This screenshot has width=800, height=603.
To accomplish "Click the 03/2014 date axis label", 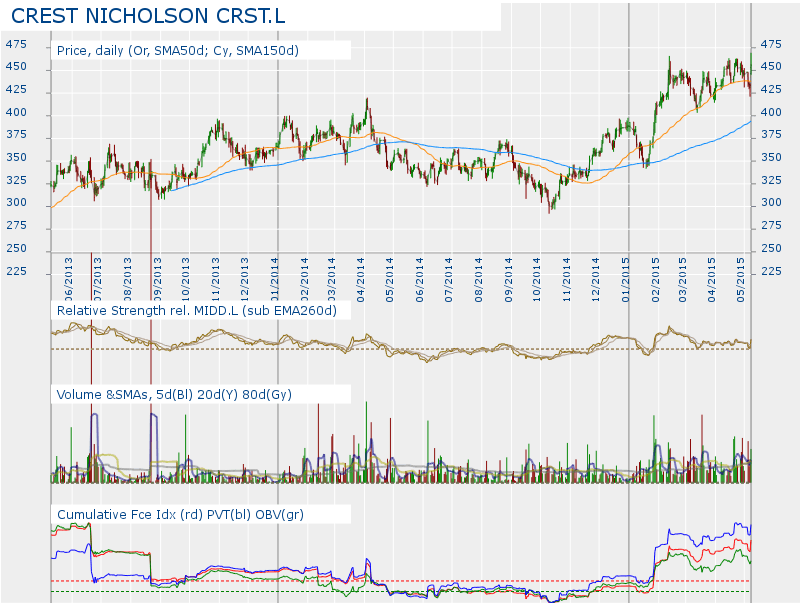I will click(x=331, y=280).
